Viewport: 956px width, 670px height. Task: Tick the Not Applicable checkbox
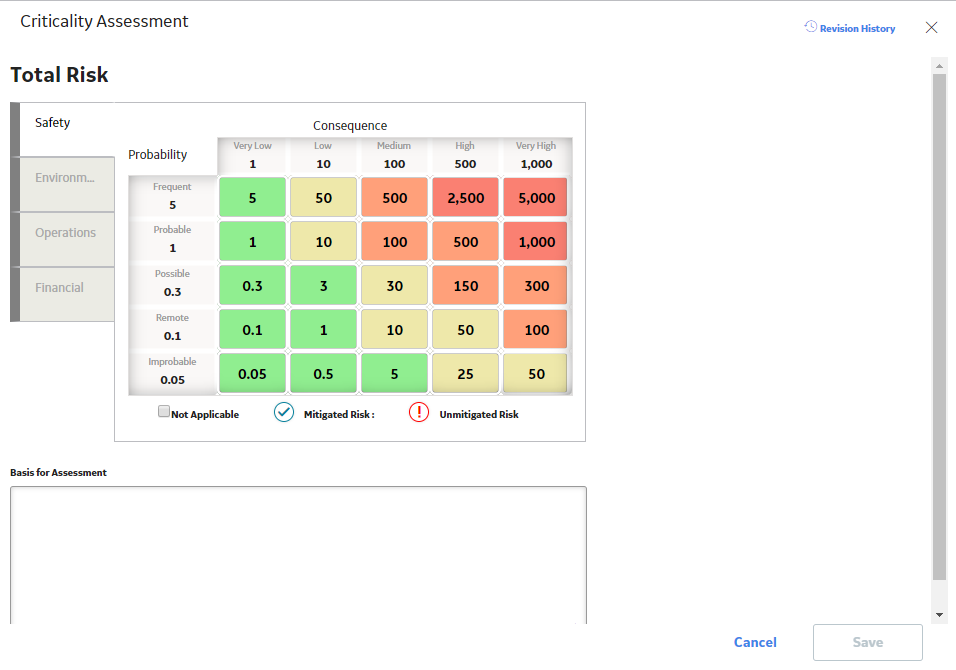point(163,412)
